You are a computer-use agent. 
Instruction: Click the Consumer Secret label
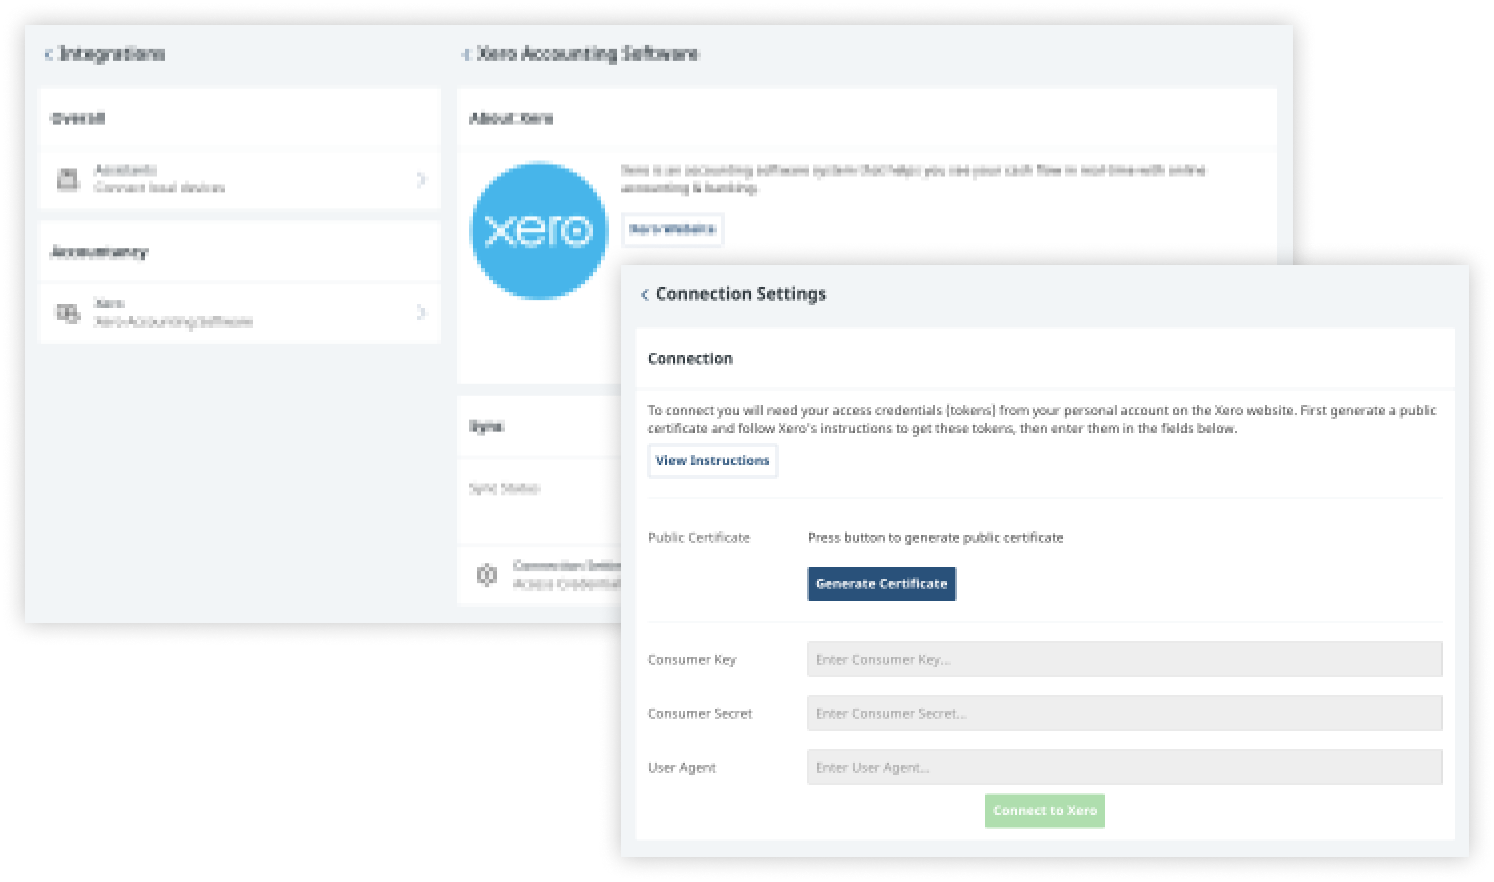(700, 714)
